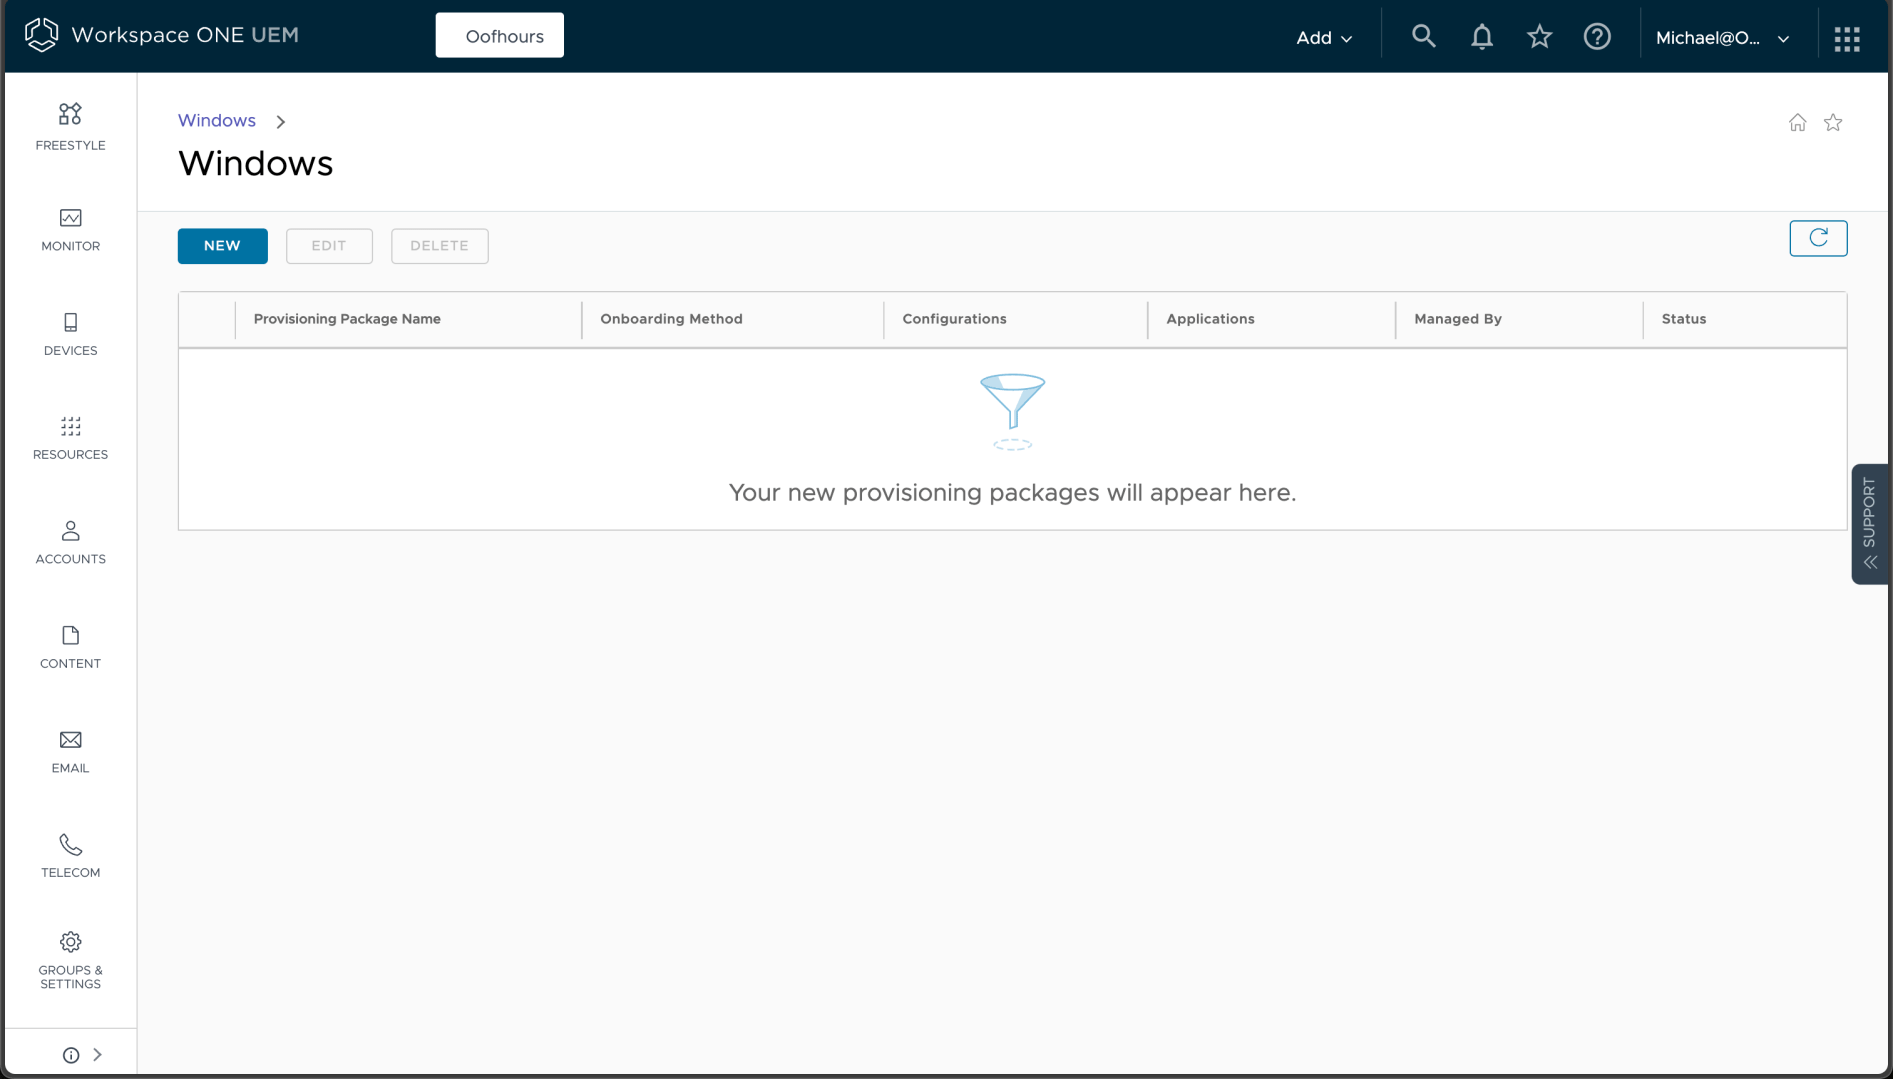
Task: Open the app switcher grid icon
Action: coord(1846,38)
